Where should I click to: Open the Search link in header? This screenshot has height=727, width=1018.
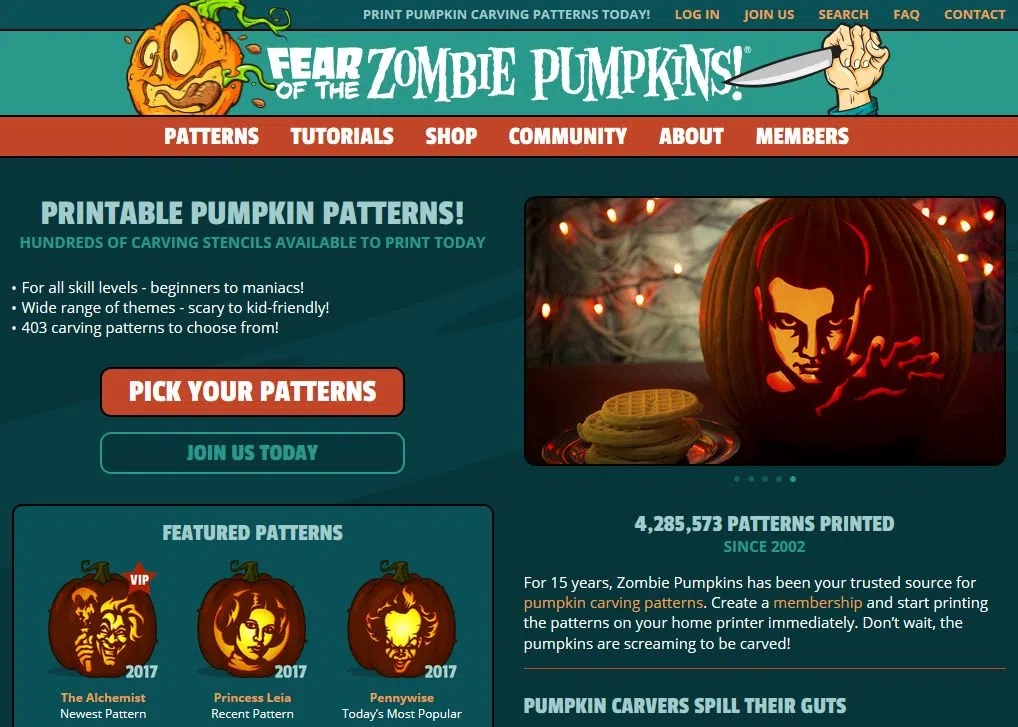843,14
